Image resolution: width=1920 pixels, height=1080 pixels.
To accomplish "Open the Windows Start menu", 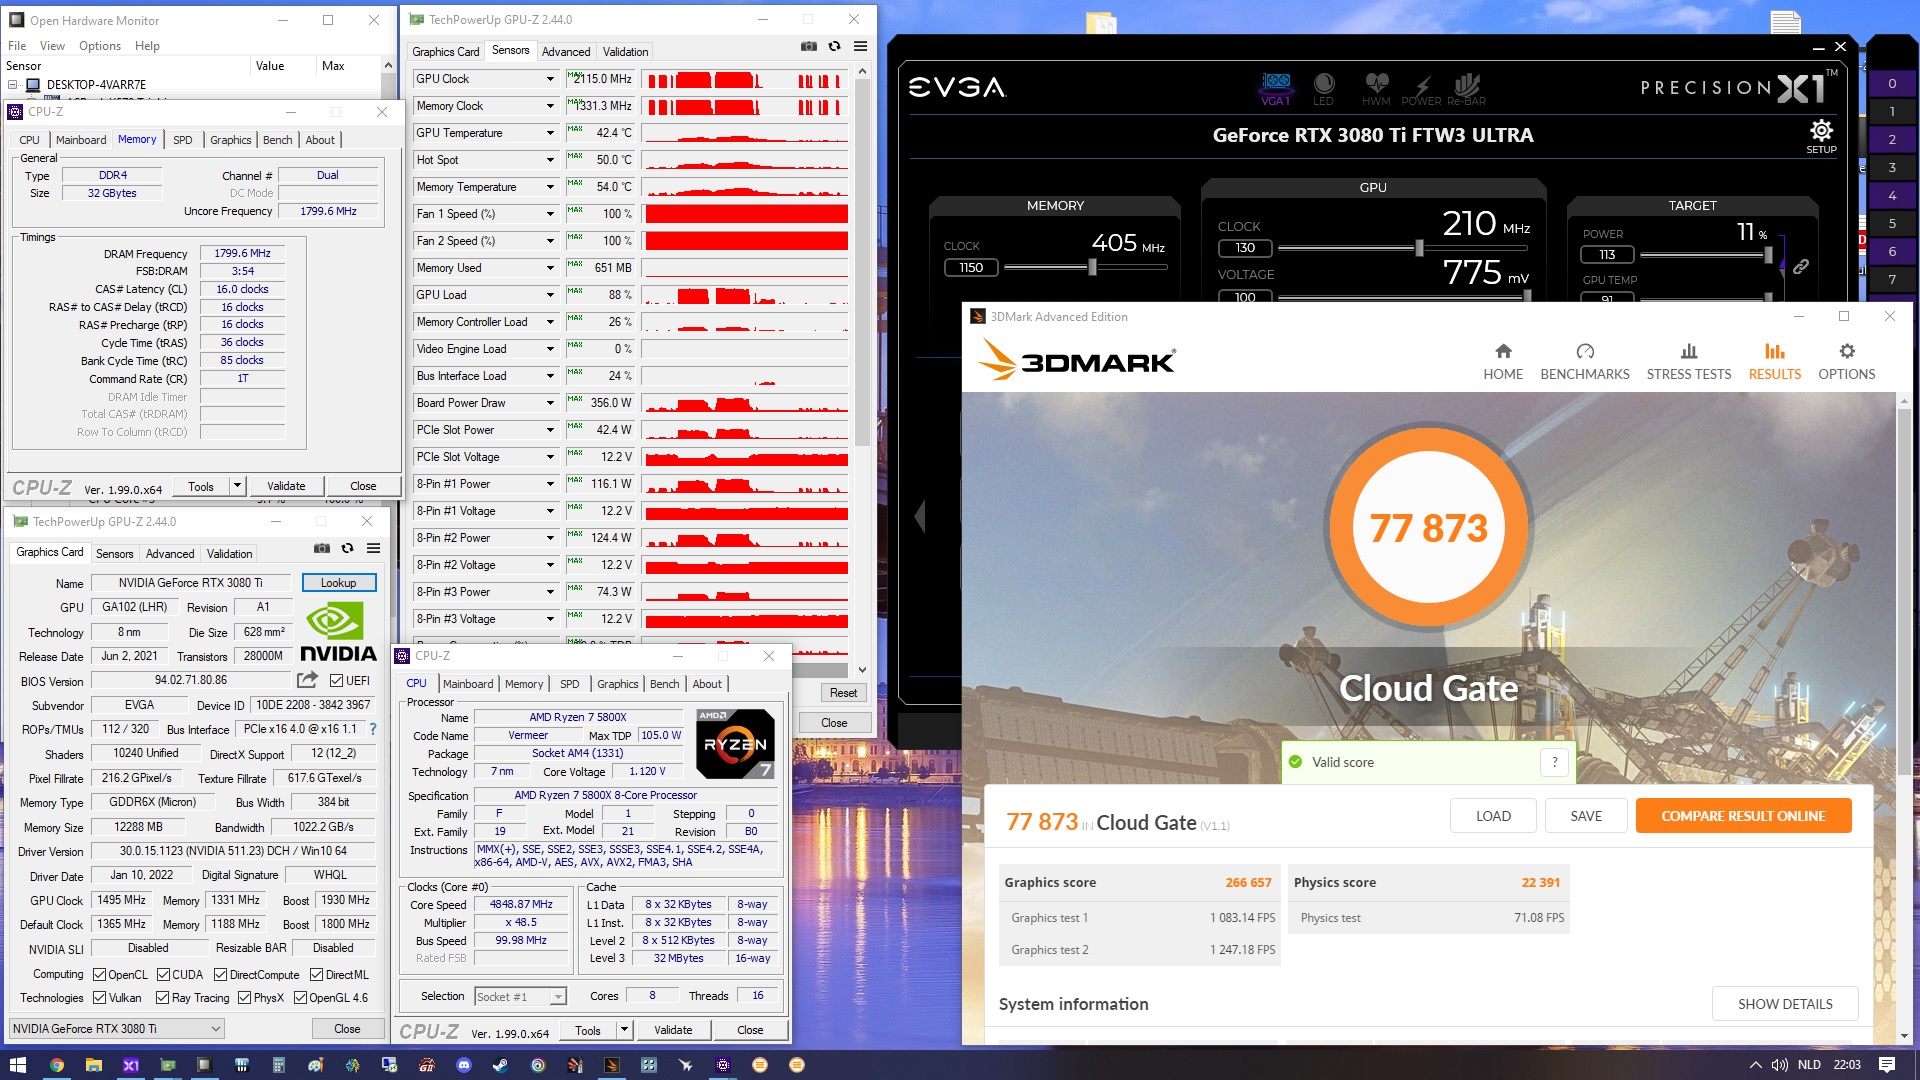I will coord(18,1065).
